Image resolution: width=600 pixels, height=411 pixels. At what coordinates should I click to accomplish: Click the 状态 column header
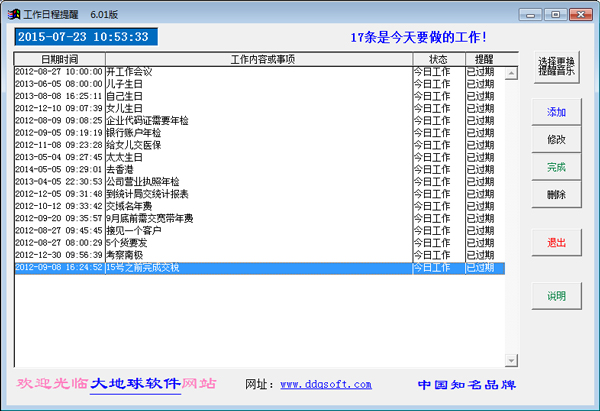tap(438, 60)
